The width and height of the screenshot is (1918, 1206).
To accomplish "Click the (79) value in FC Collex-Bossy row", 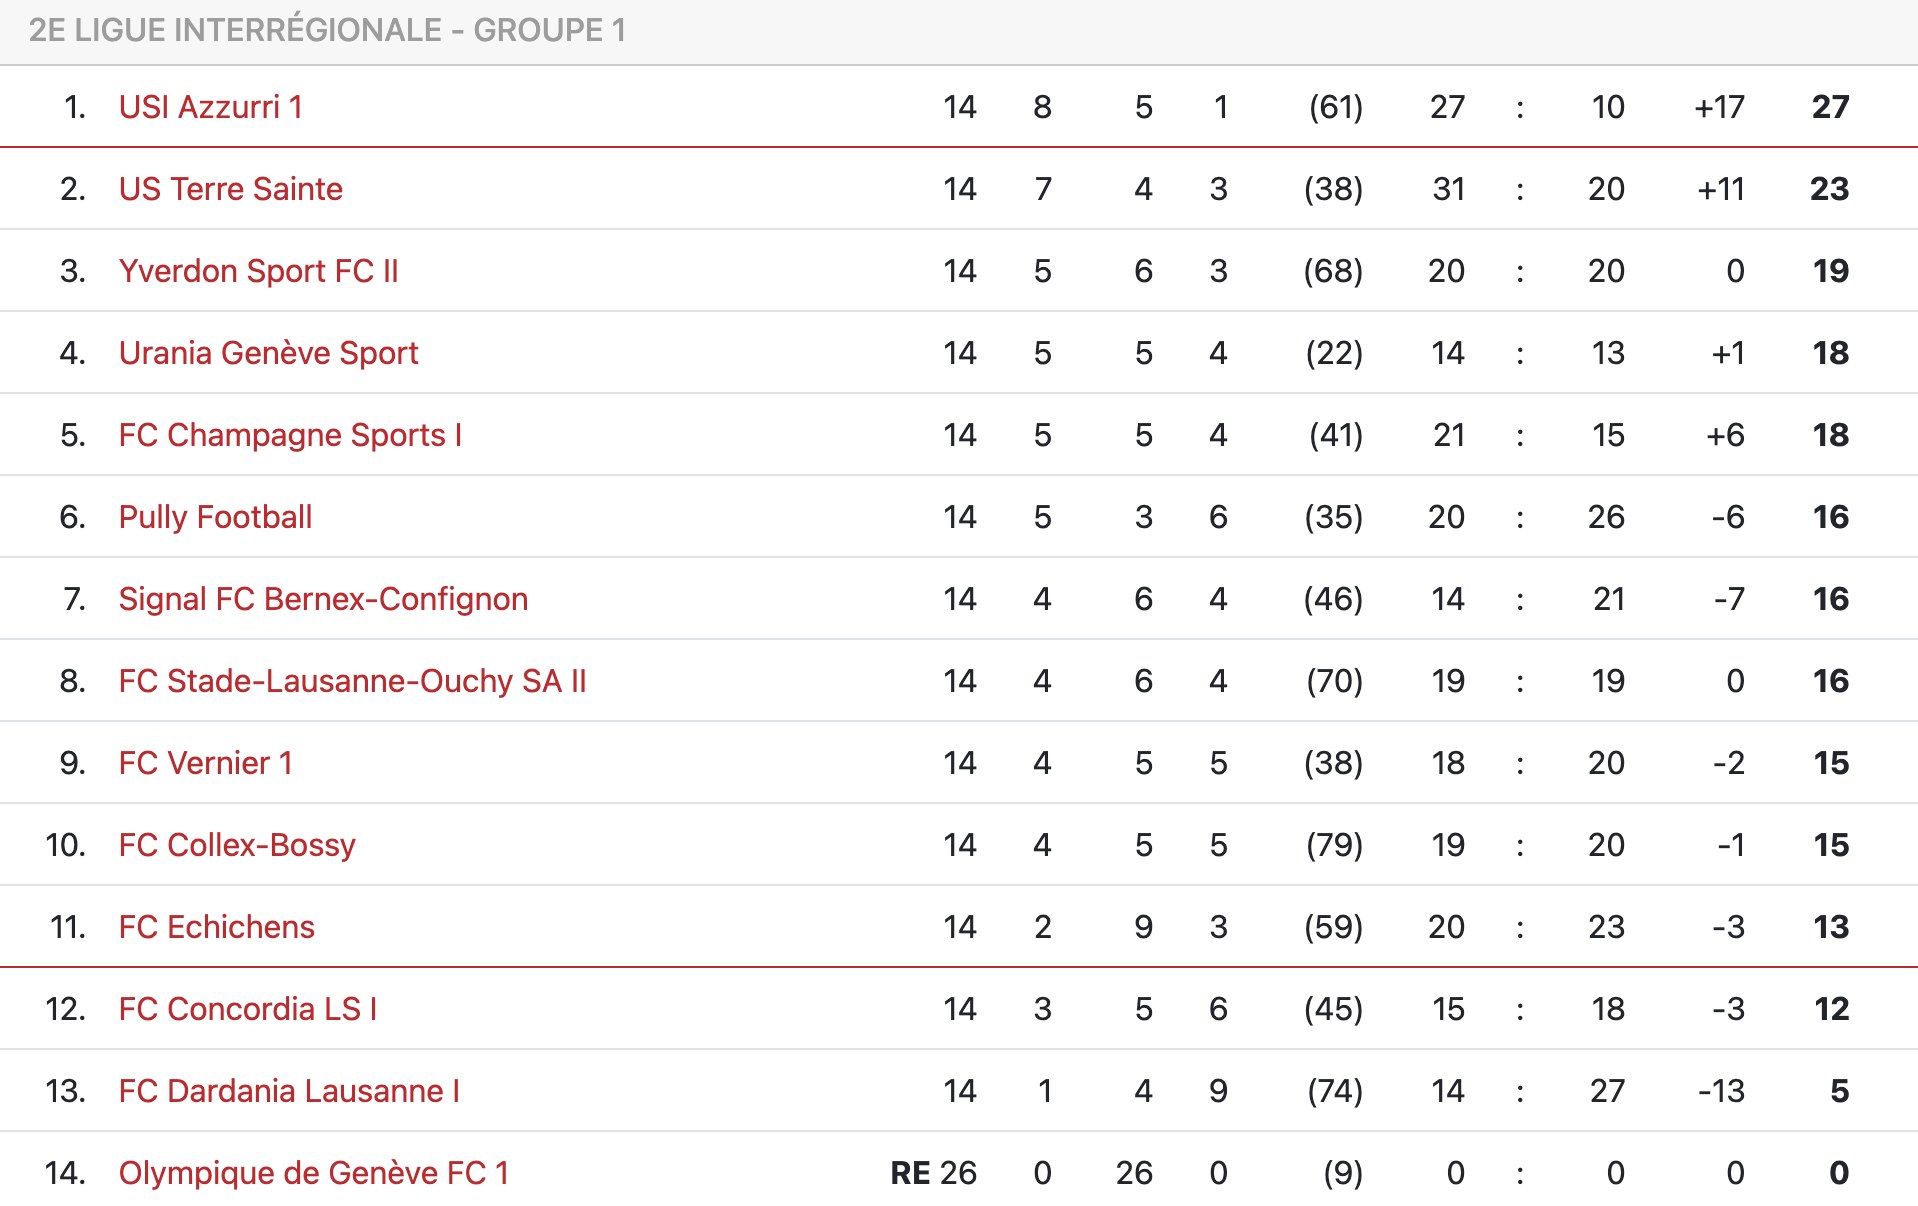I will [1334, 845].
